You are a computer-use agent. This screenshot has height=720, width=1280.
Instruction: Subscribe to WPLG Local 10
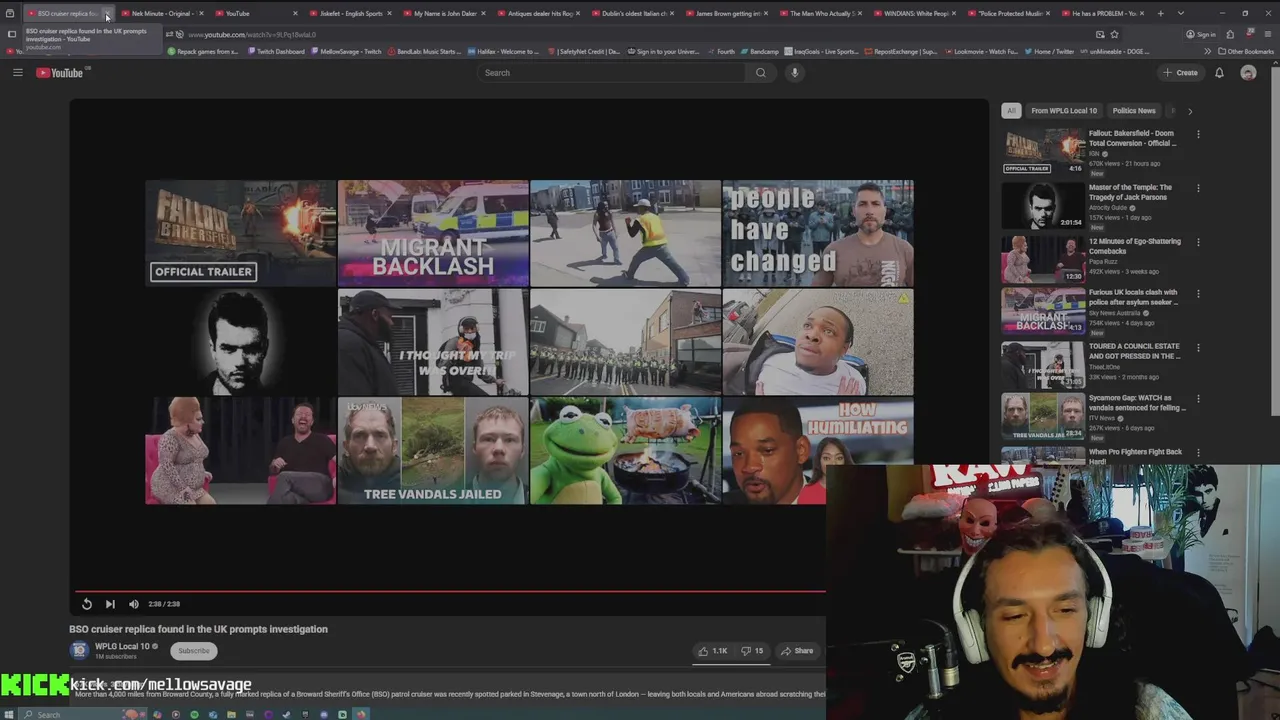pos(194,651)
